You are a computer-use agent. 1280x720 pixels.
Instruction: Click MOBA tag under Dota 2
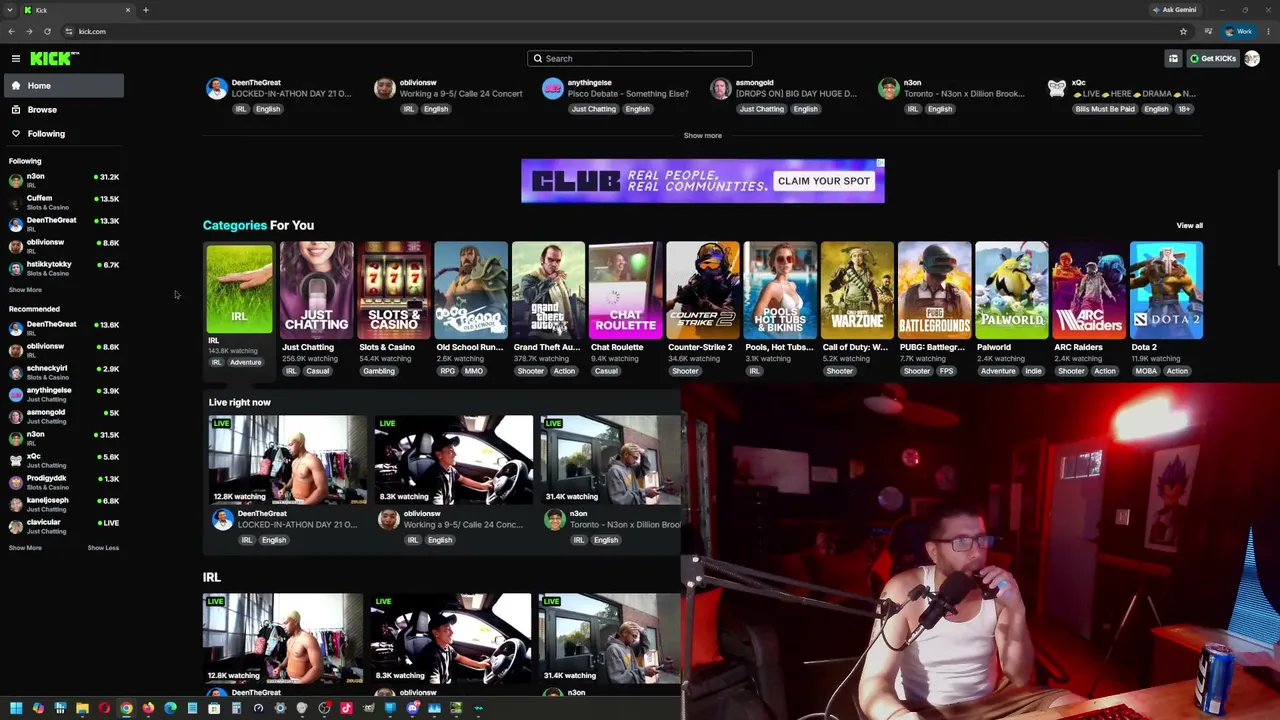(x=1146, y=372)
